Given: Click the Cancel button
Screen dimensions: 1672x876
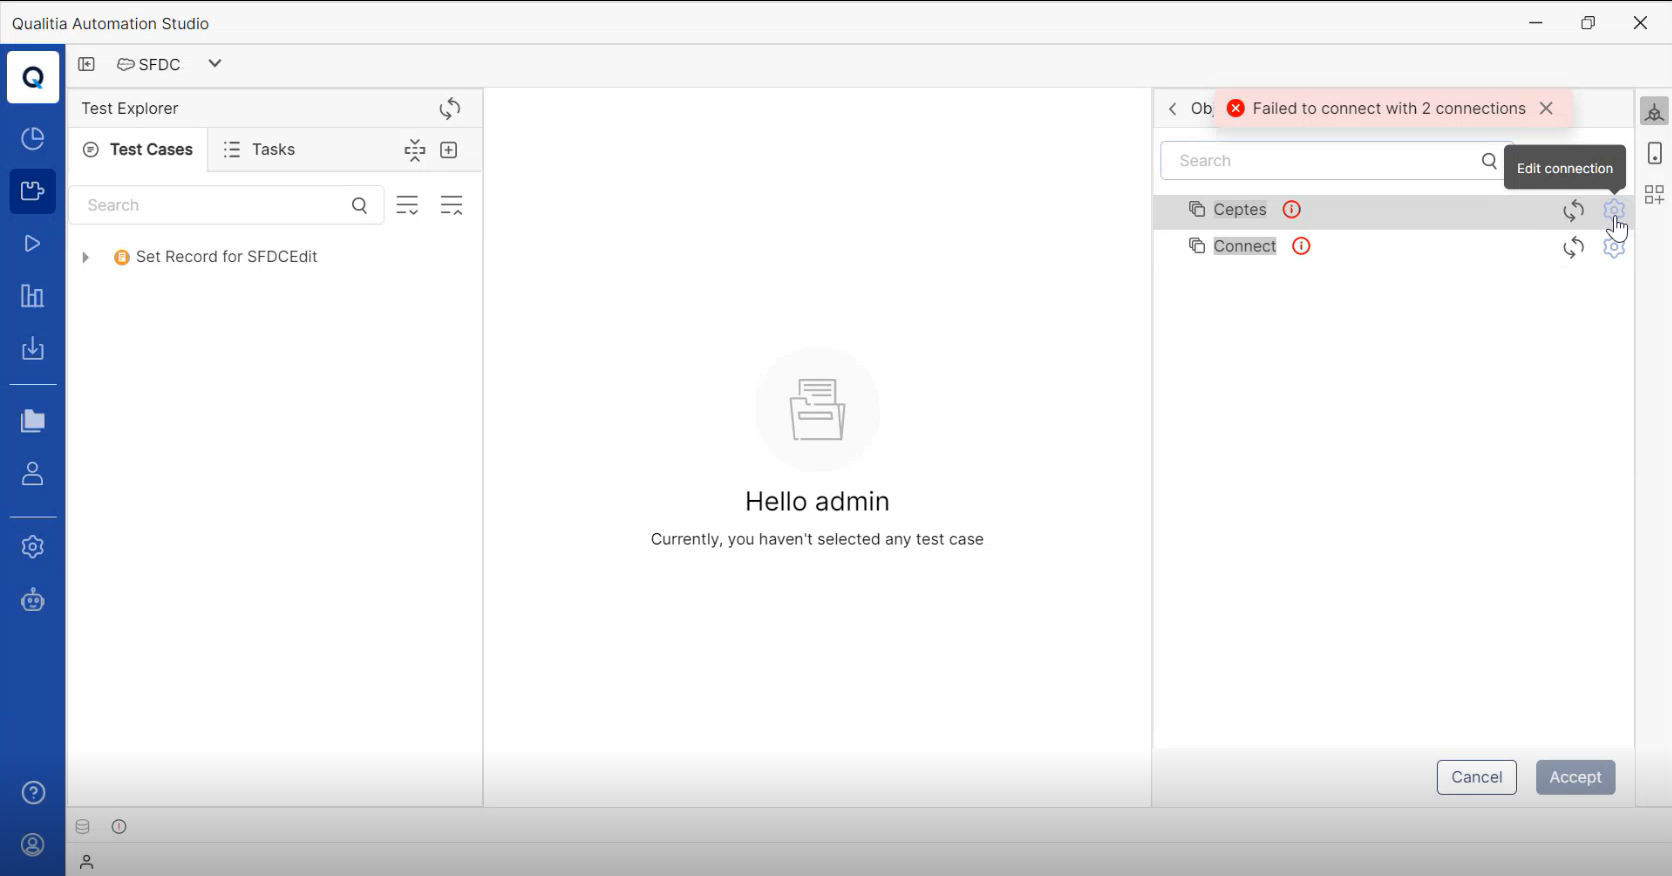Looking at the screenshot, I should click(1476, 777).
